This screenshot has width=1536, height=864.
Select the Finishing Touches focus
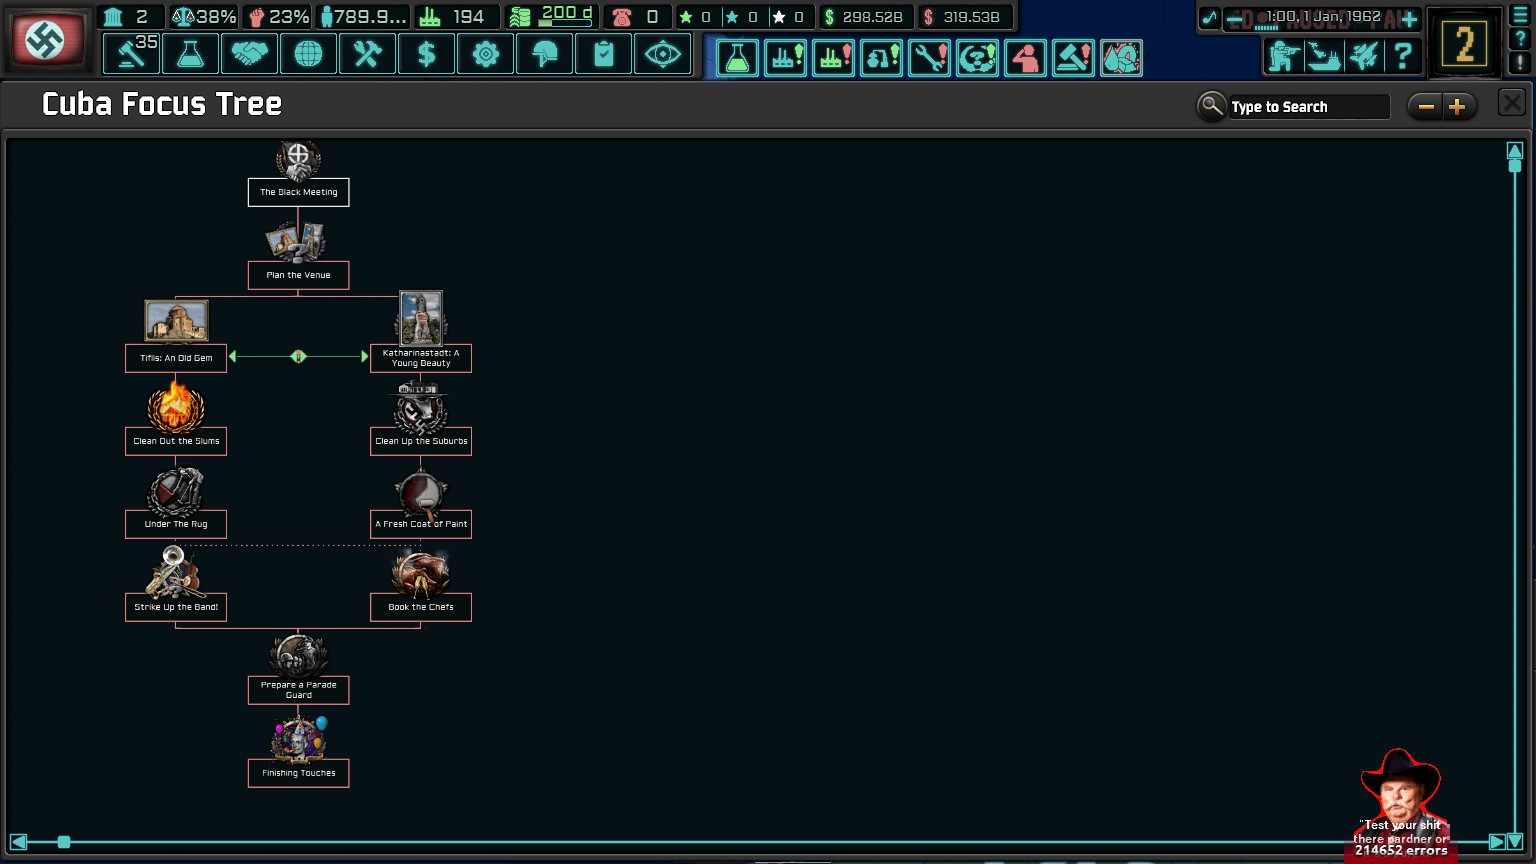click(298, 773)
